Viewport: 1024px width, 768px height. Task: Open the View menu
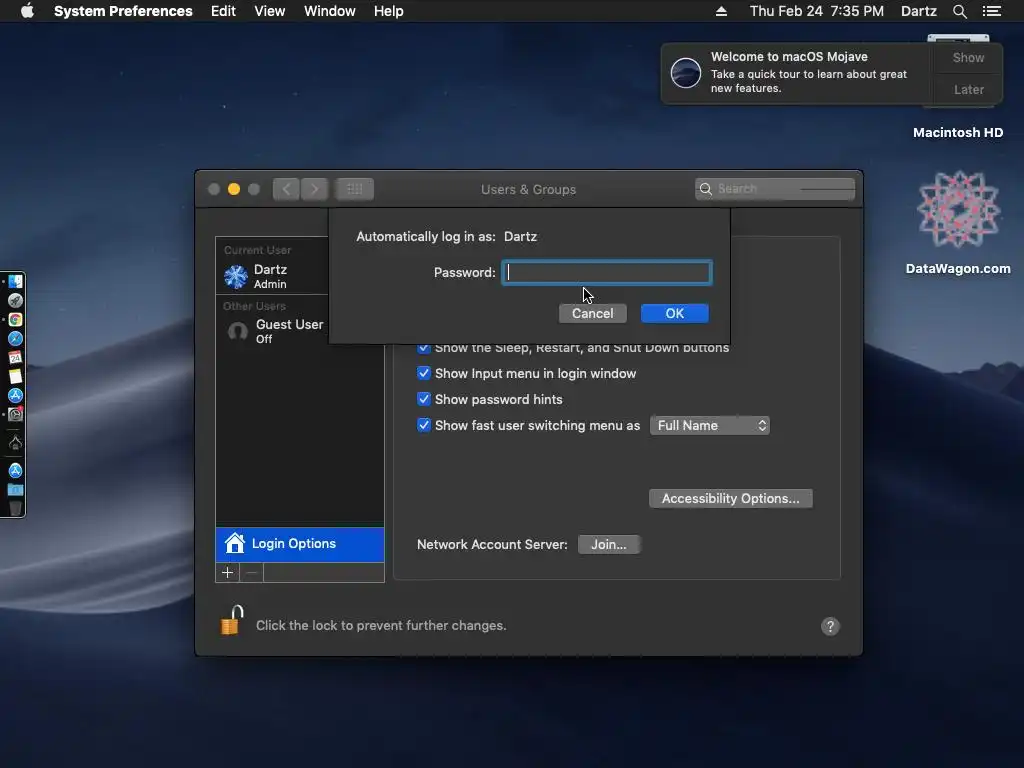pos(270,11)
